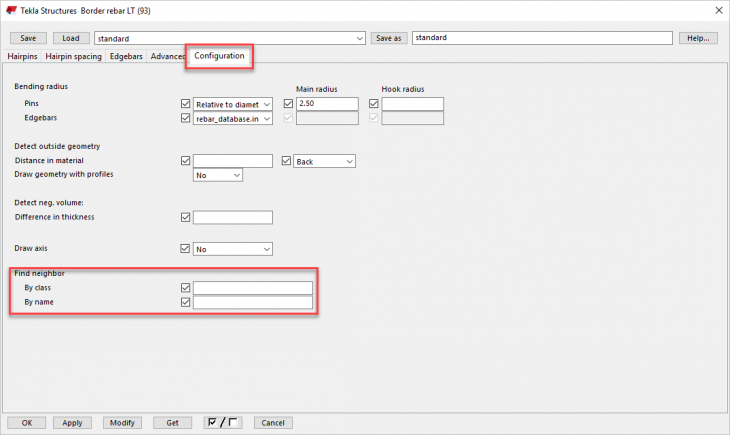
Task: Toggle the Pins bending radius checkbox
Action: [x=185, y=103]
